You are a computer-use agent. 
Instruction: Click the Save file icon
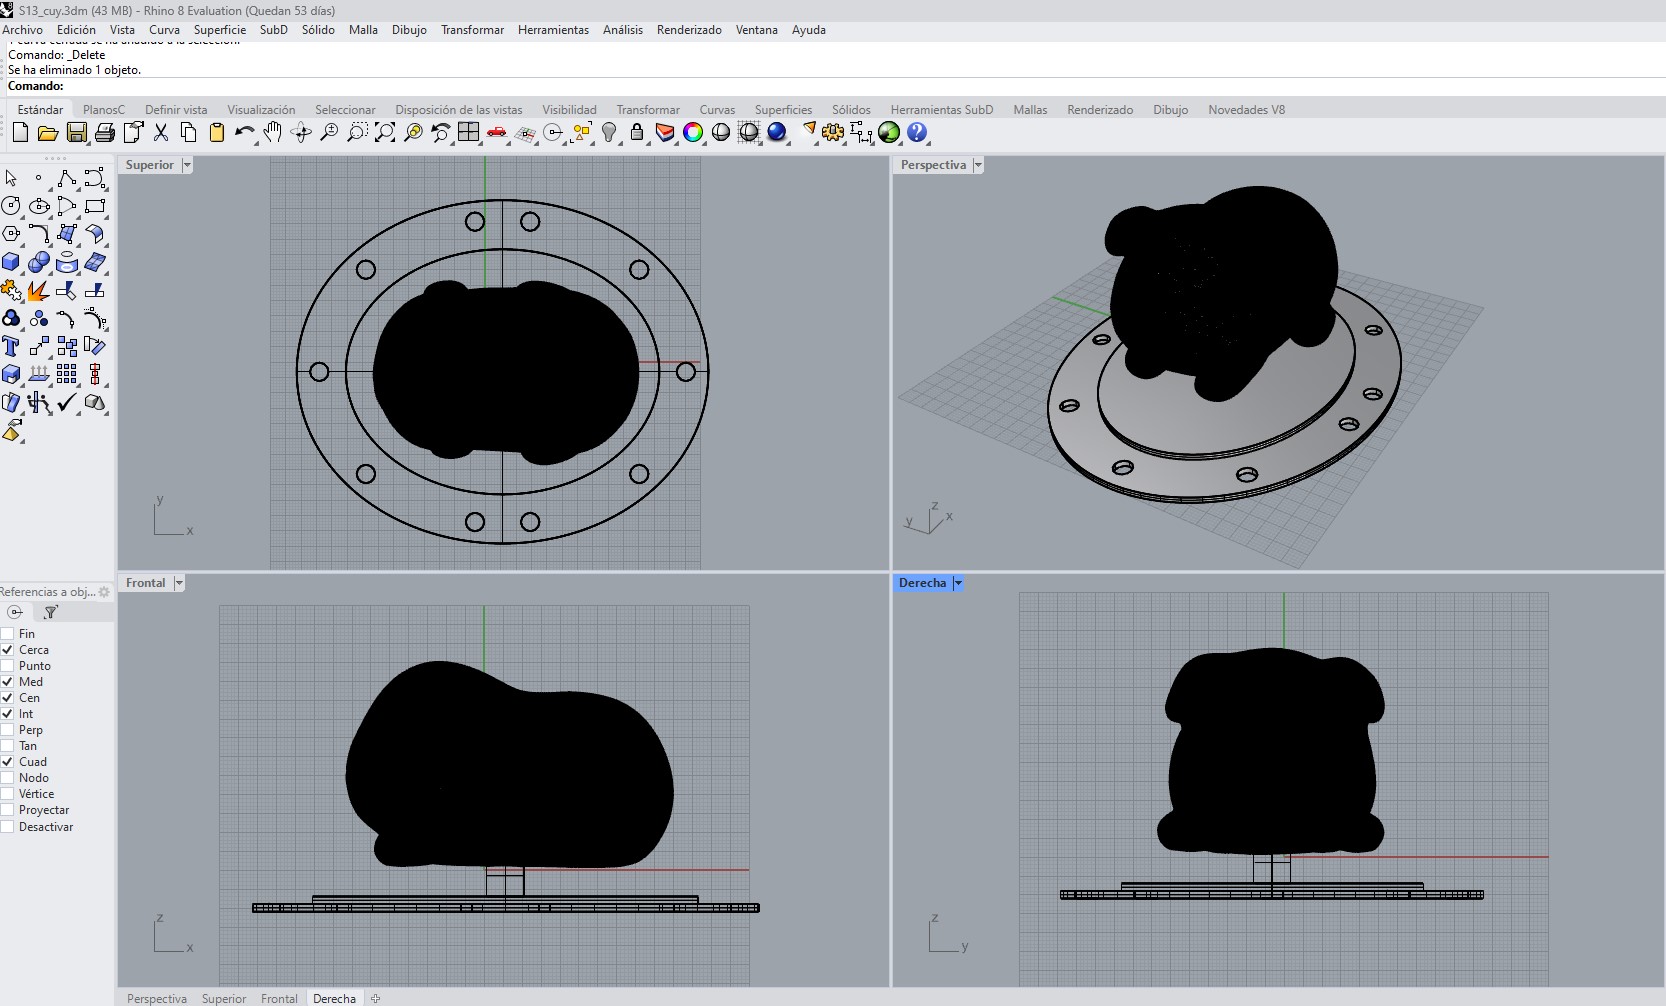tap(76, 132)
